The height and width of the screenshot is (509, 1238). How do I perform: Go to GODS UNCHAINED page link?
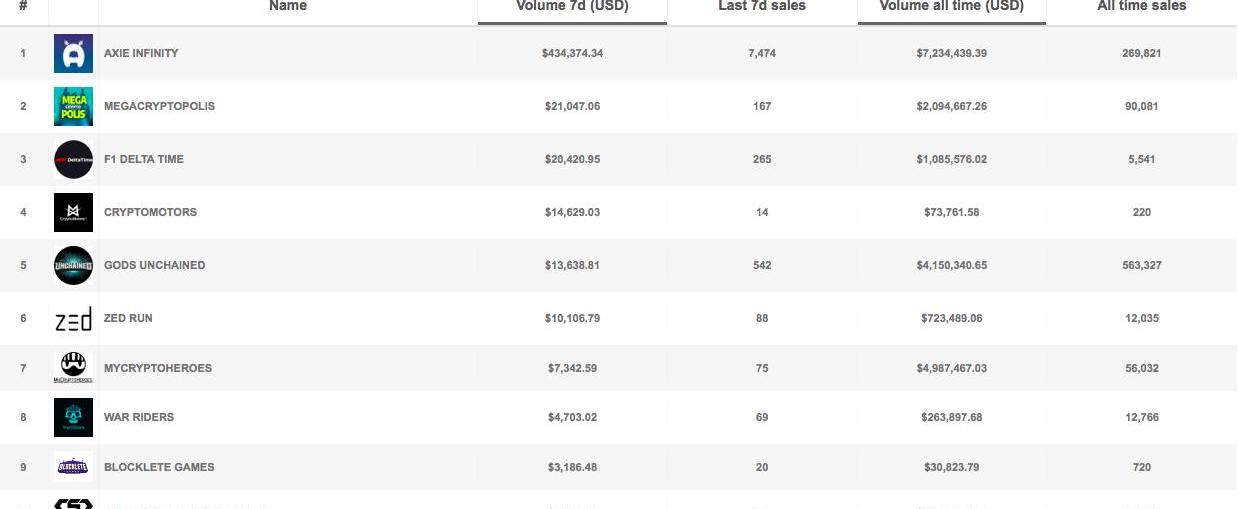(x=154, y=265)
